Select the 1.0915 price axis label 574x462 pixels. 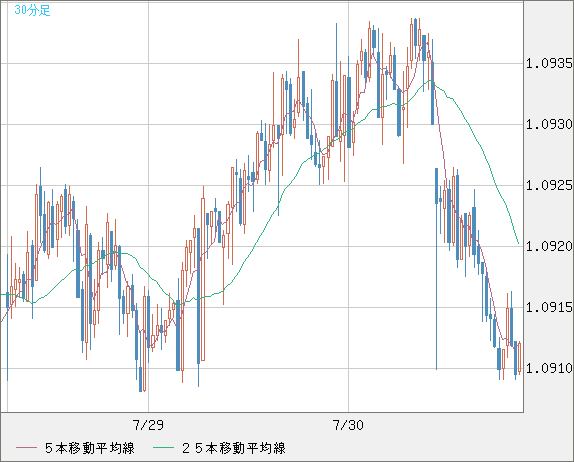pyautogui.click(x=549, y=308)
